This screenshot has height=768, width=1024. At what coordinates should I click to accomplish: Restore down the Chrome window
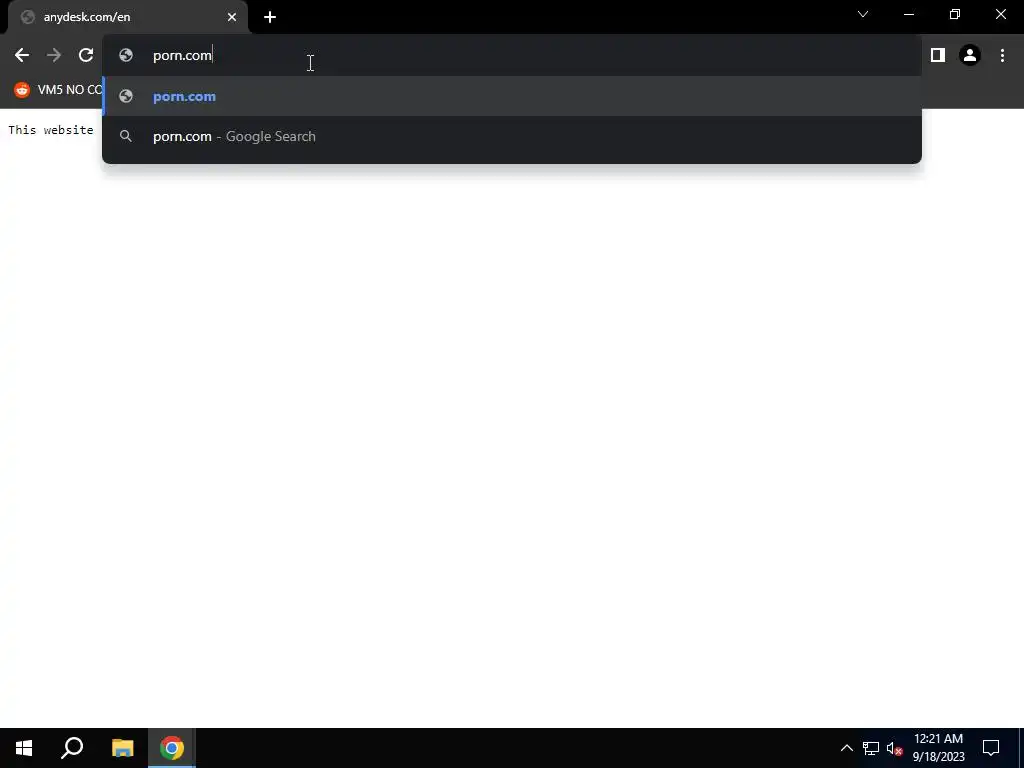(x=955, y=14)
